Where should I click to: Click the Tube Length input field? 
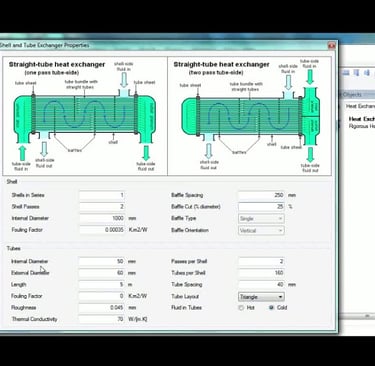point(102,284)
